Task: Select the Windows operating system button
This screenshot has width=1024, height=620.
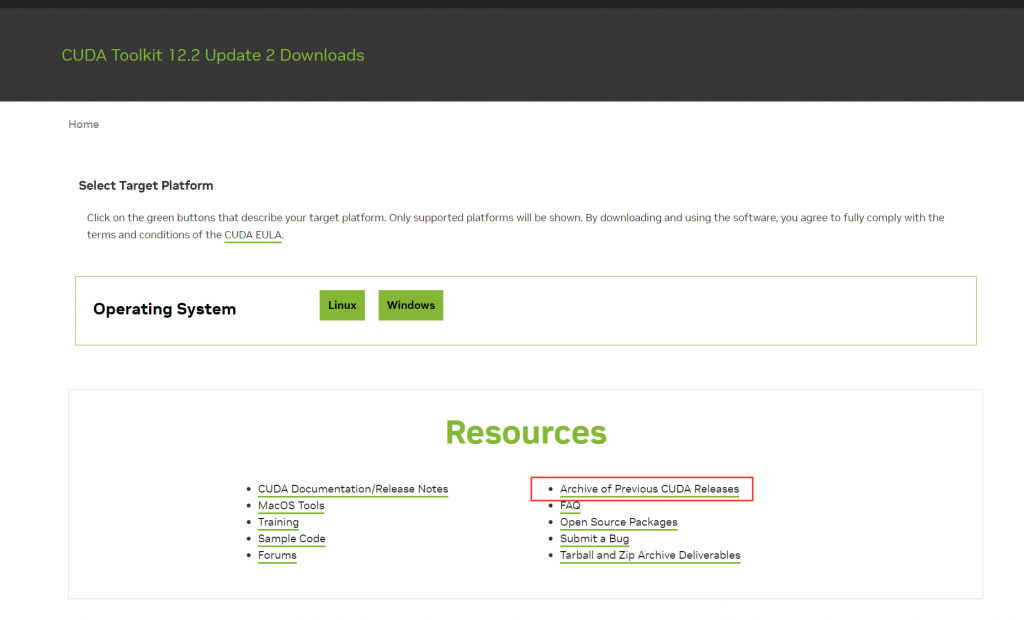Action: click(x=411, y=305)
